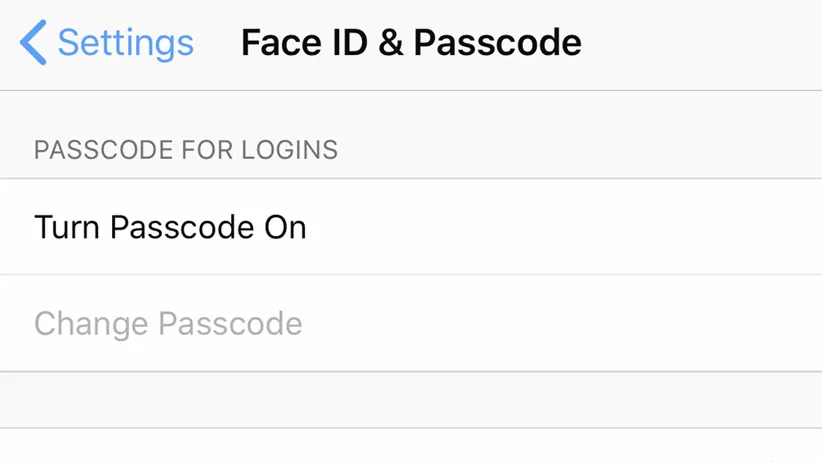Tap the blue back chevron icon
The height and width of the screenshot is (462, 822).
pyautogui.click(x=32, y=44)
